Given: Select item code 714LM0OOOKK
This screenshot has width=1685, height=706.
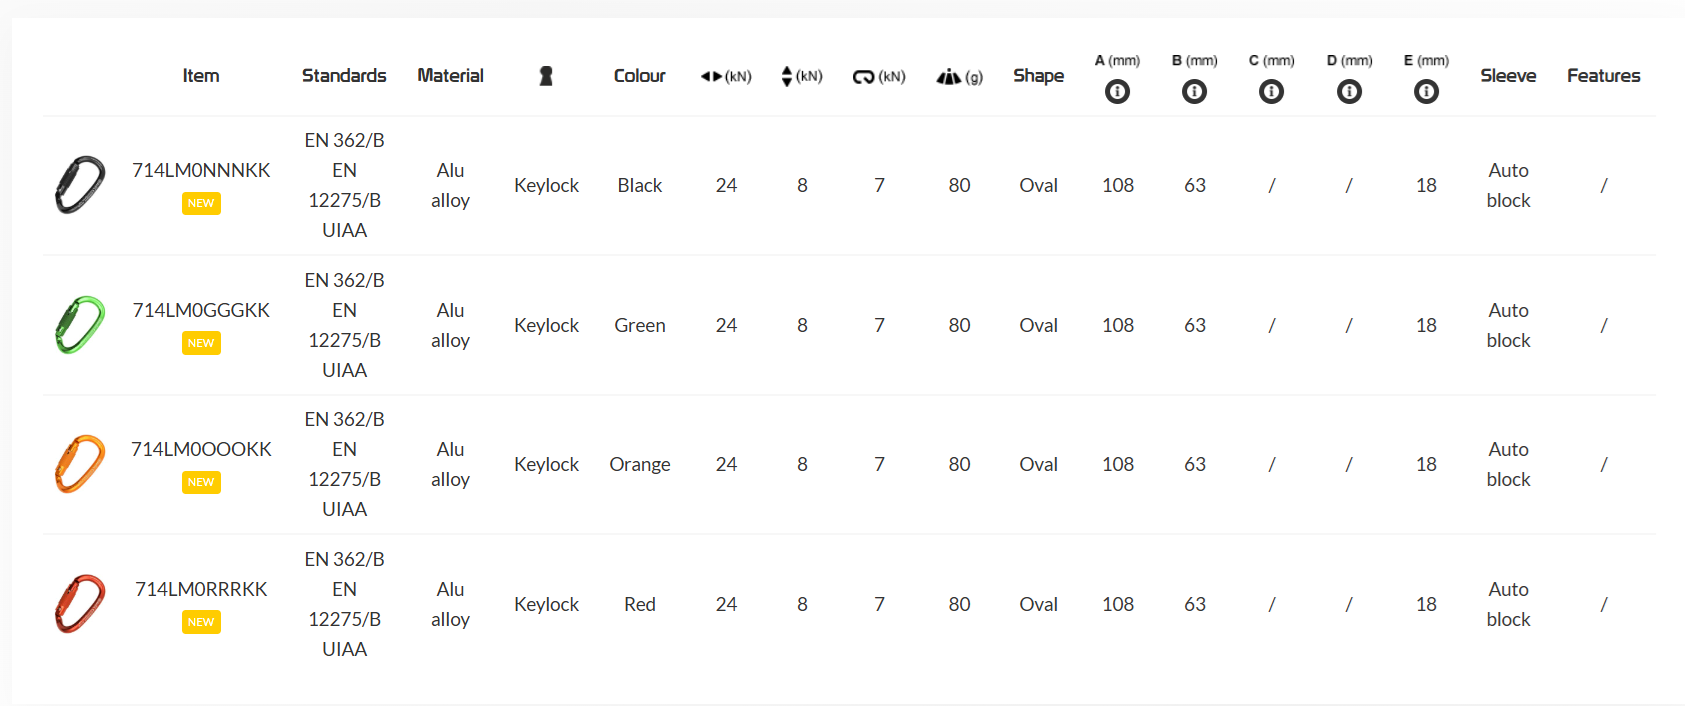Looking at the screenshot, I should 201,450.
